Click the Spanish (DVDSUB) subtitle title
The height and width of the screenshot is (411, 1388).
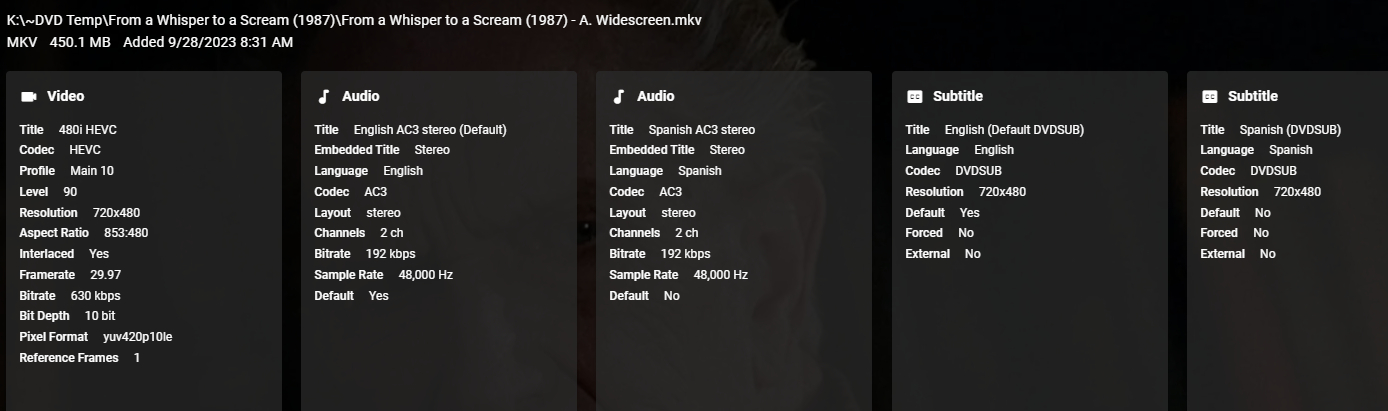(x=1290, y=130)
